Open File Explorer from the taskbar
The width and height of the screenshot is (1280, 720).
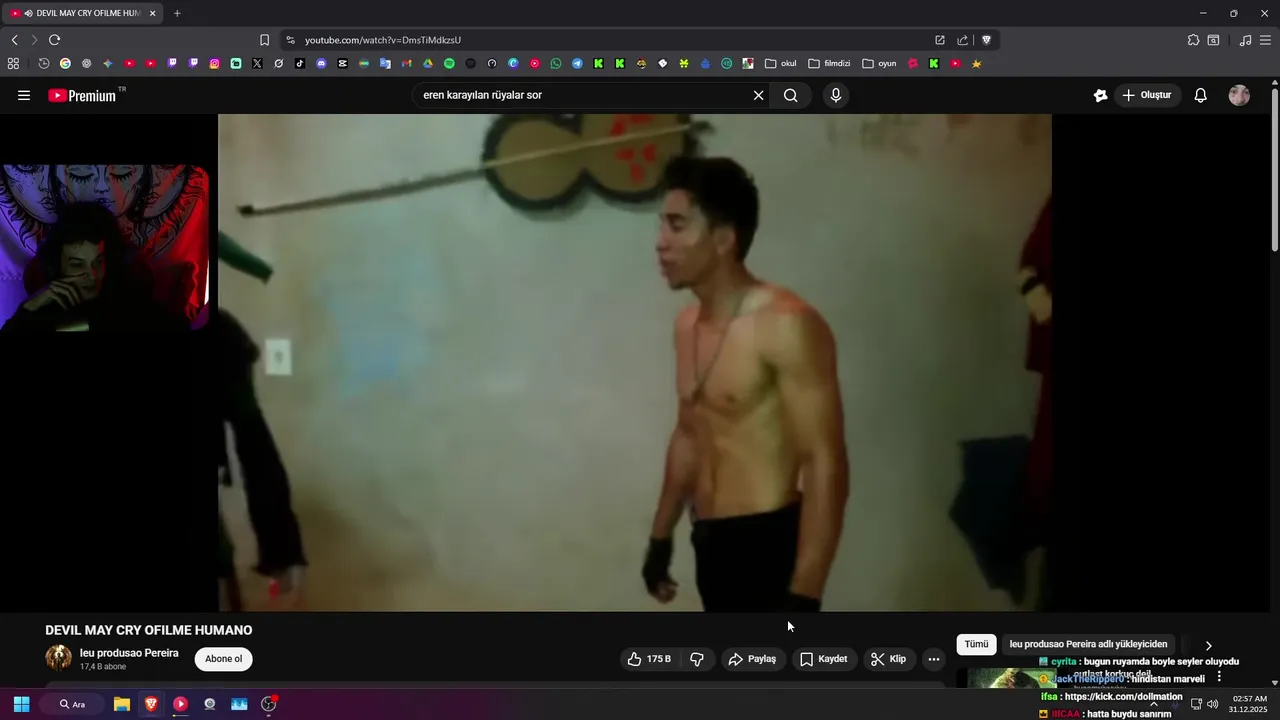[122, 704]
